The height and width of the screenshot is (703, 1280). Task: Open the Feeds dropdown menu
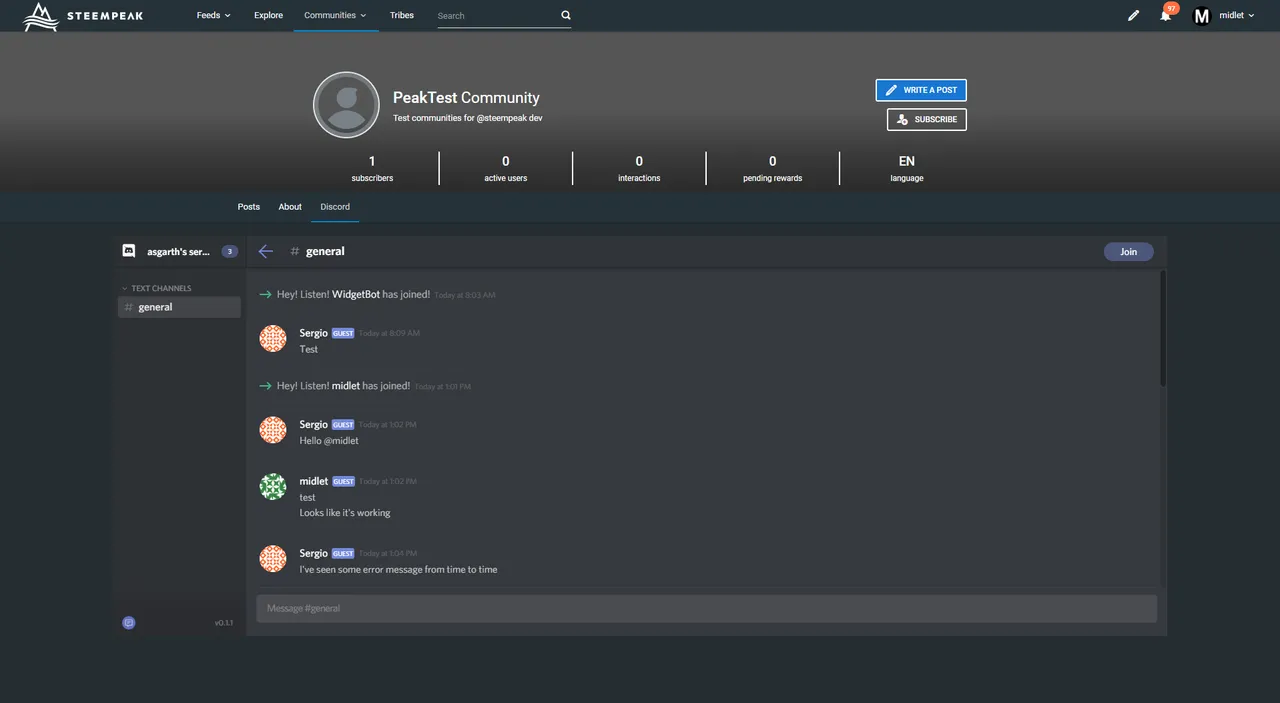(214, 16)
